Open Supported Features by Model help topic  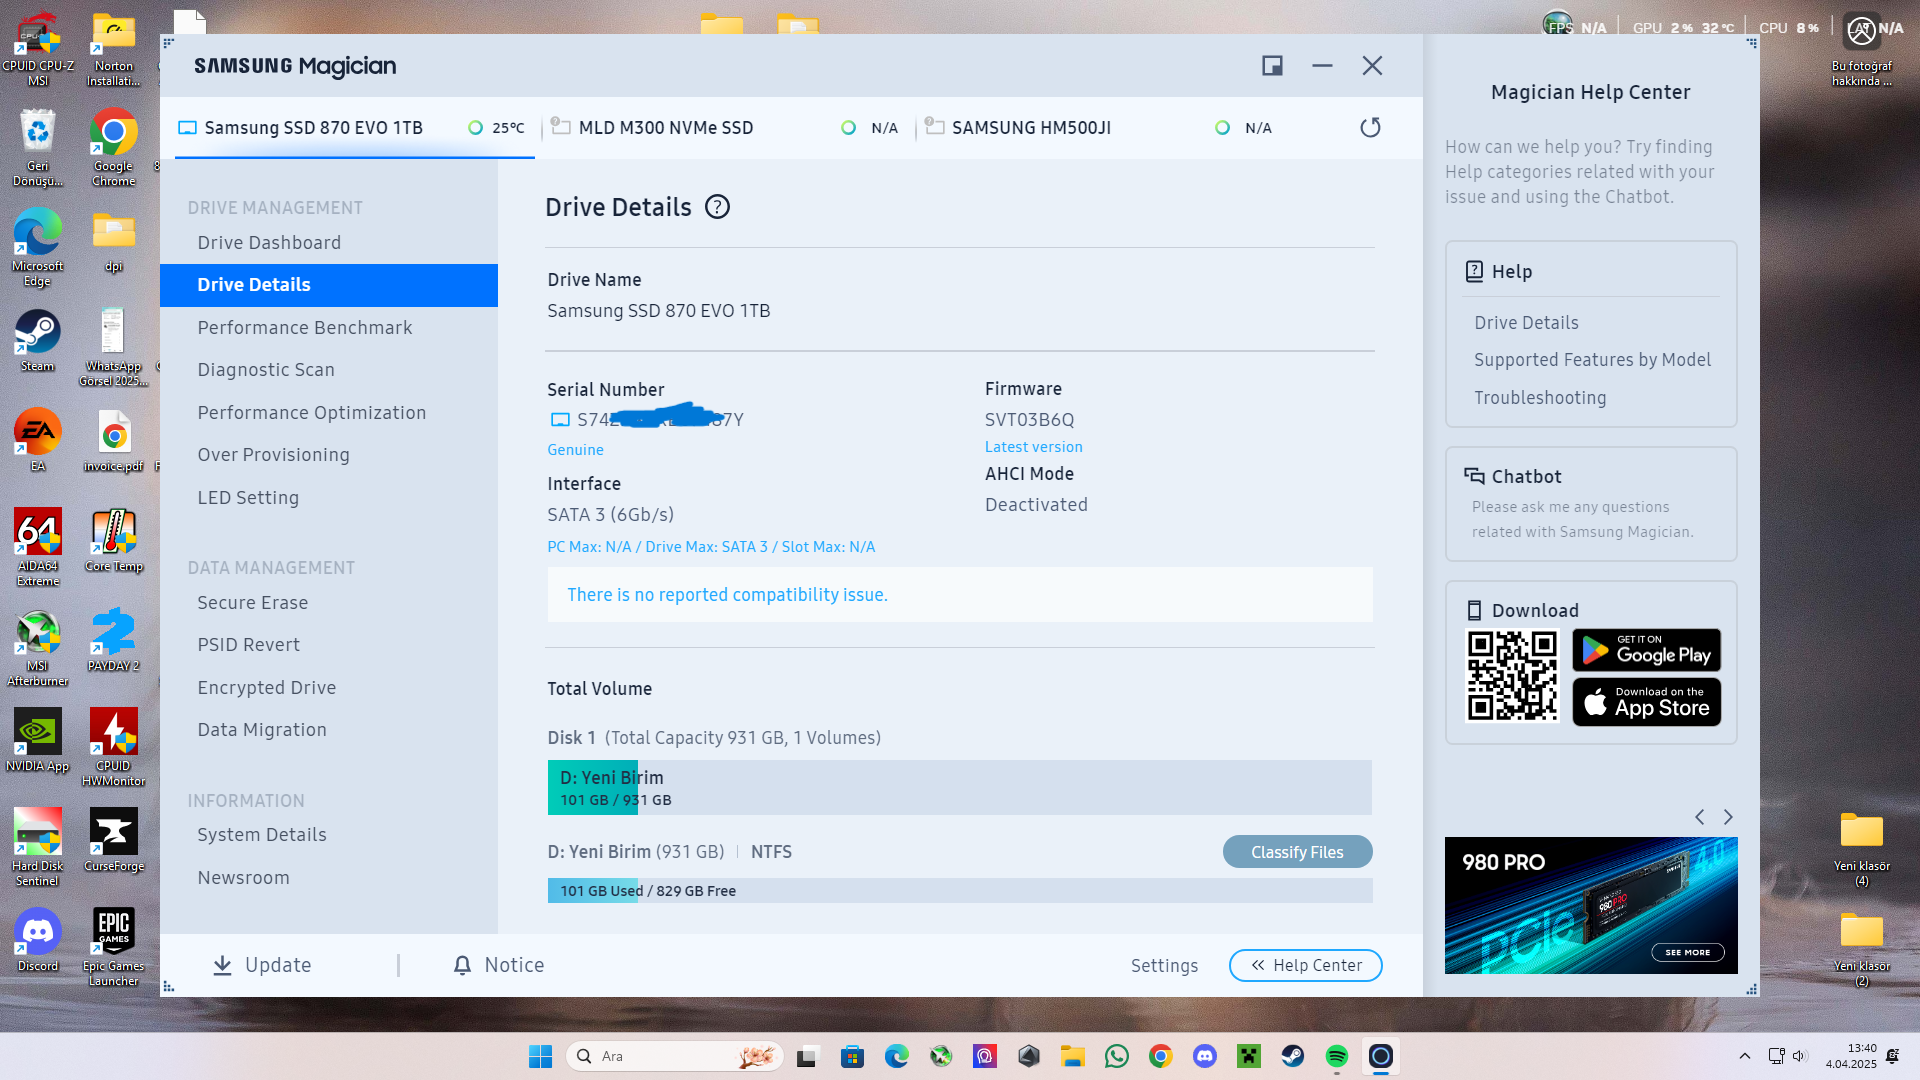point(1592,360)
